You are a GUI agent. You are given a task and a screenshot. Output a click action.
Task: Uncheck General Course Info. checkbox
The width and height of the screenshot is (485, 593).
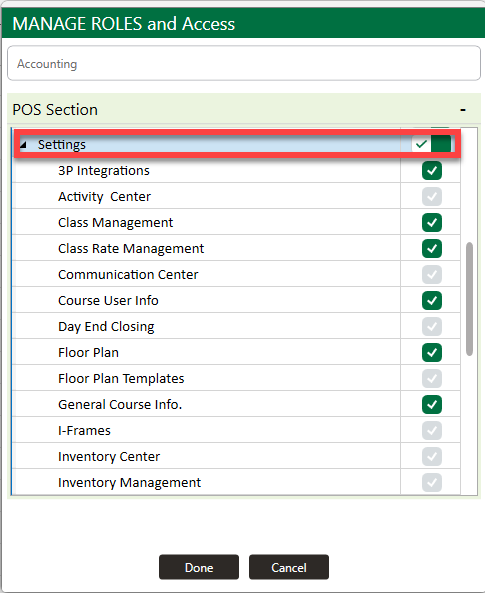[x=432, y=405]
